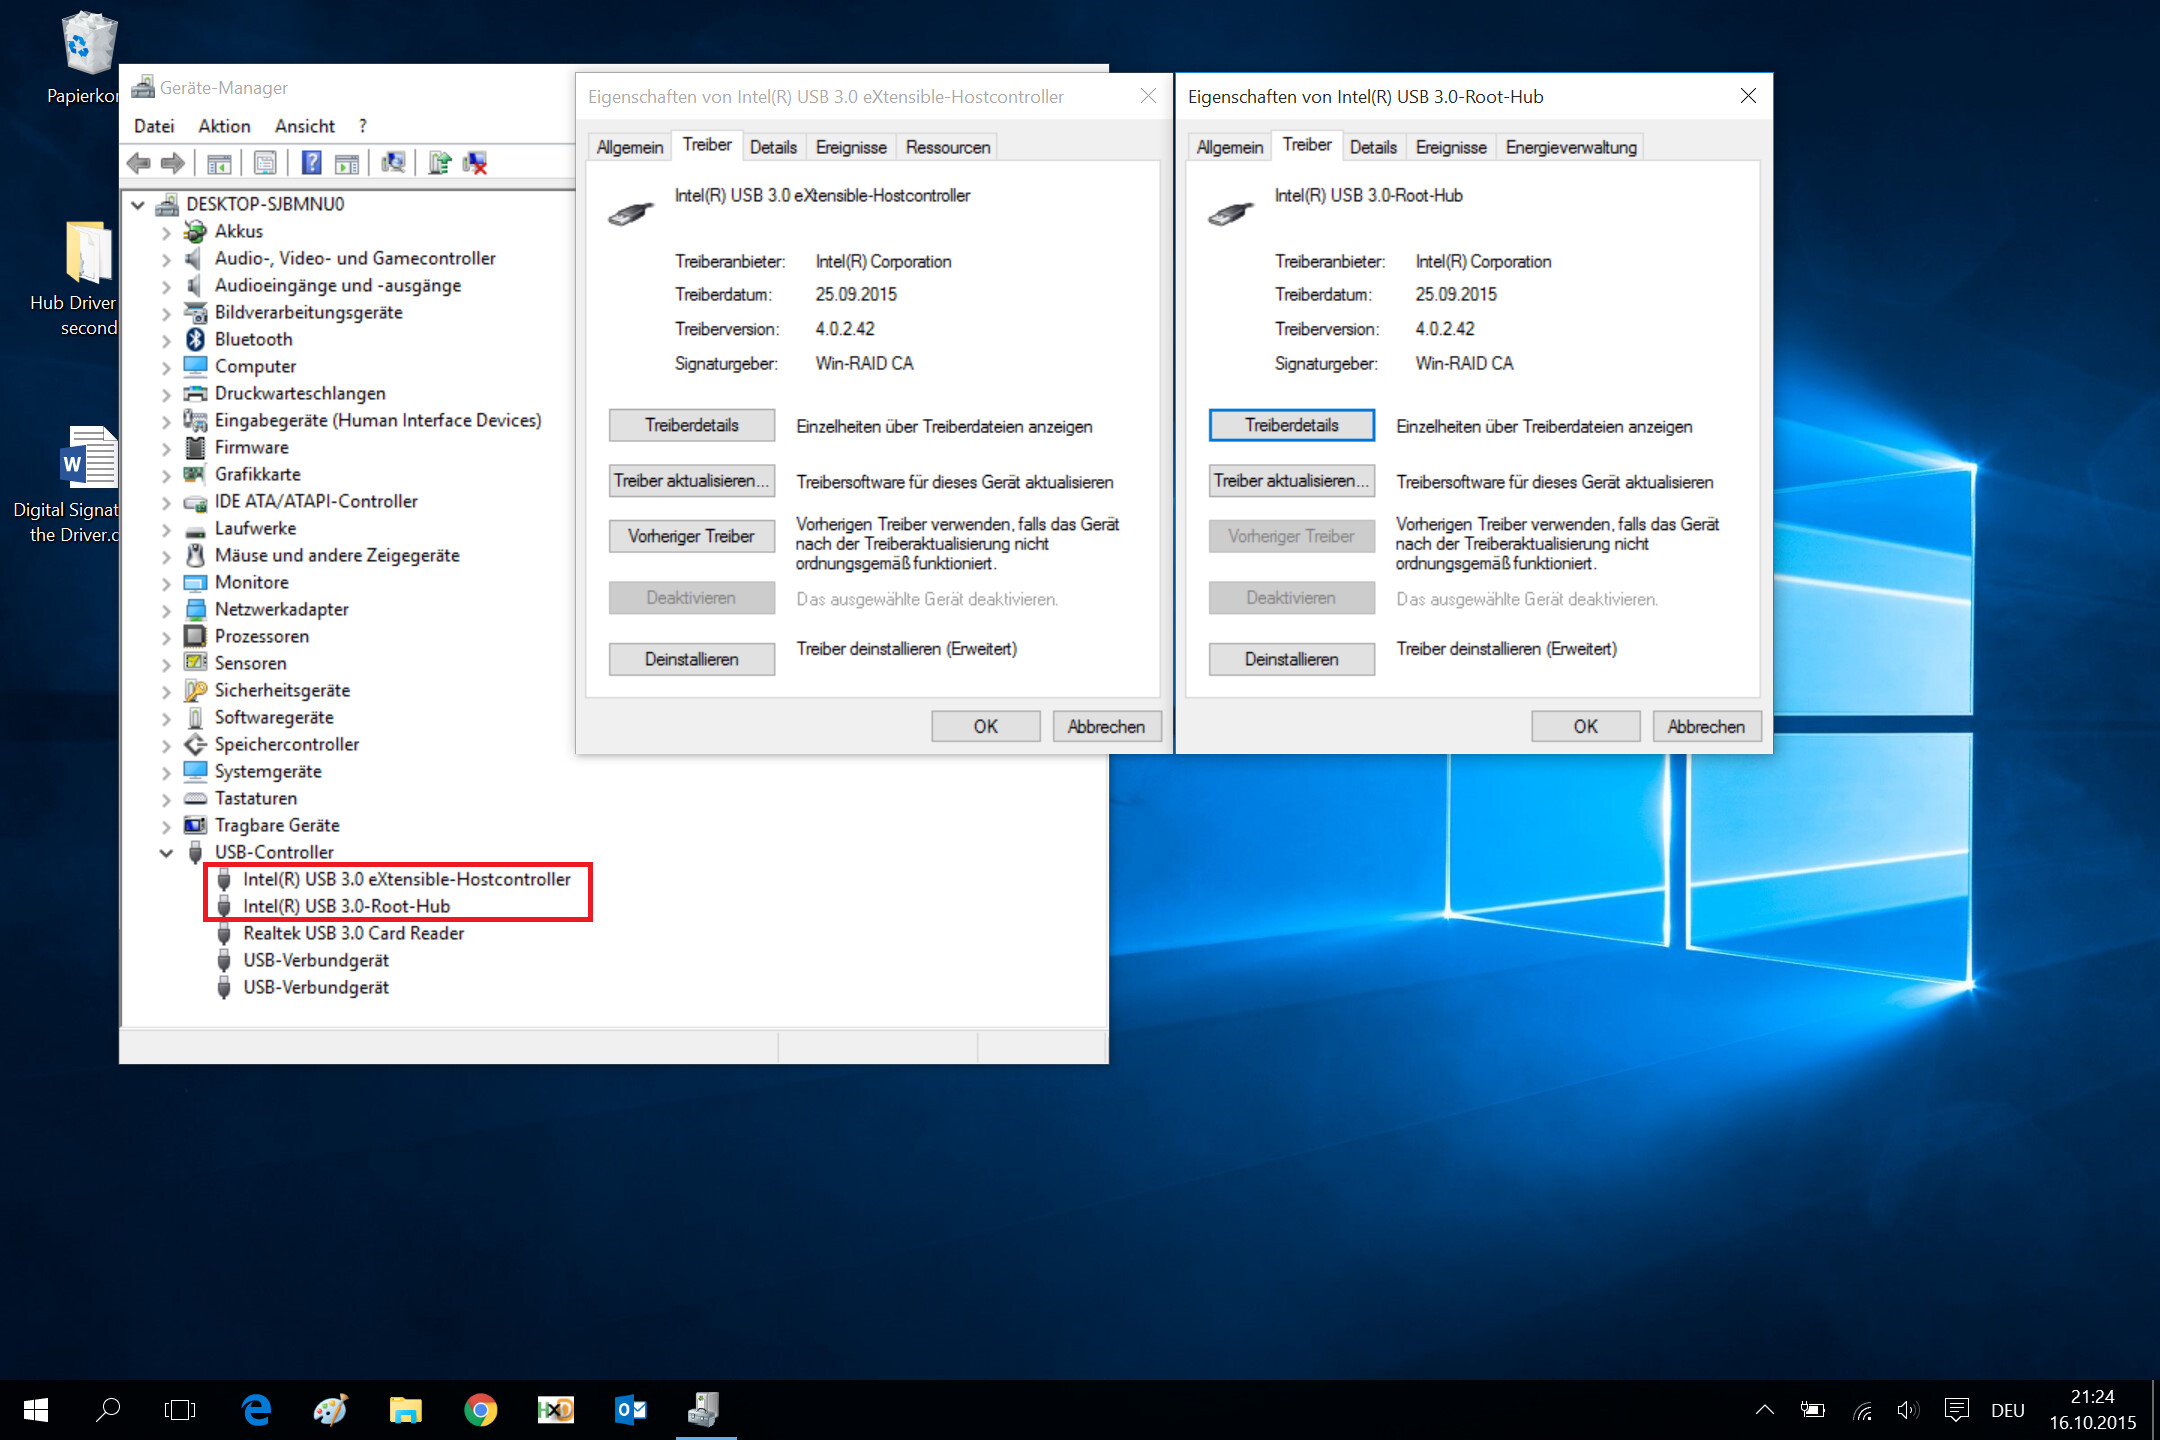Expand the Systemgeräte category
This screenshot has width=2160, height=1440.
166,772
